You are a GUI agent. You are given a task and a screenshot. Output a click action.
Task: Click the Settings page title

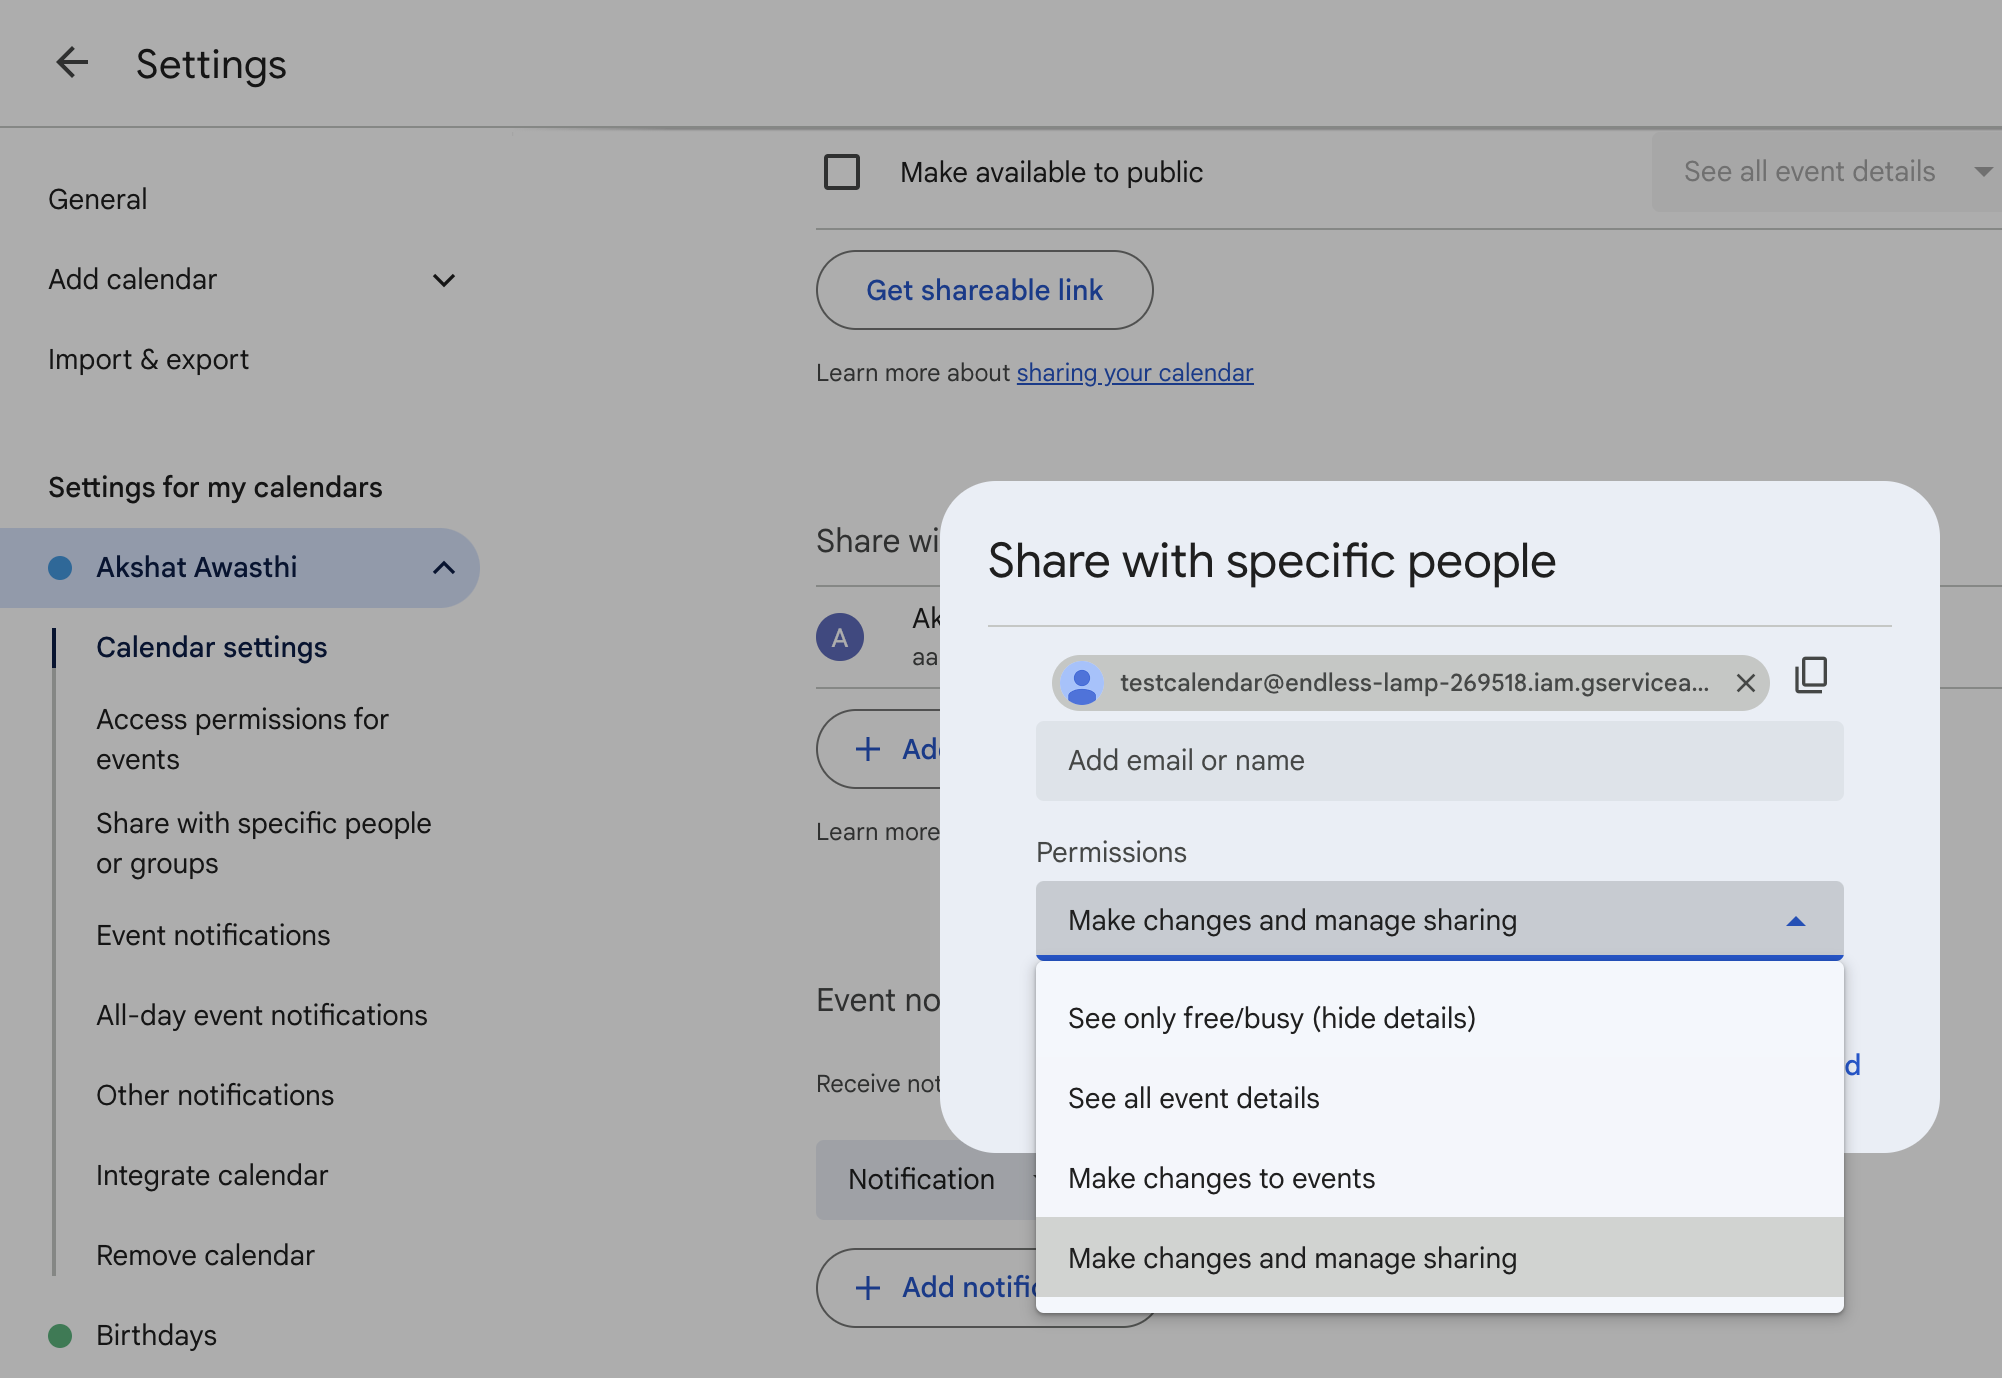(211, 65)
